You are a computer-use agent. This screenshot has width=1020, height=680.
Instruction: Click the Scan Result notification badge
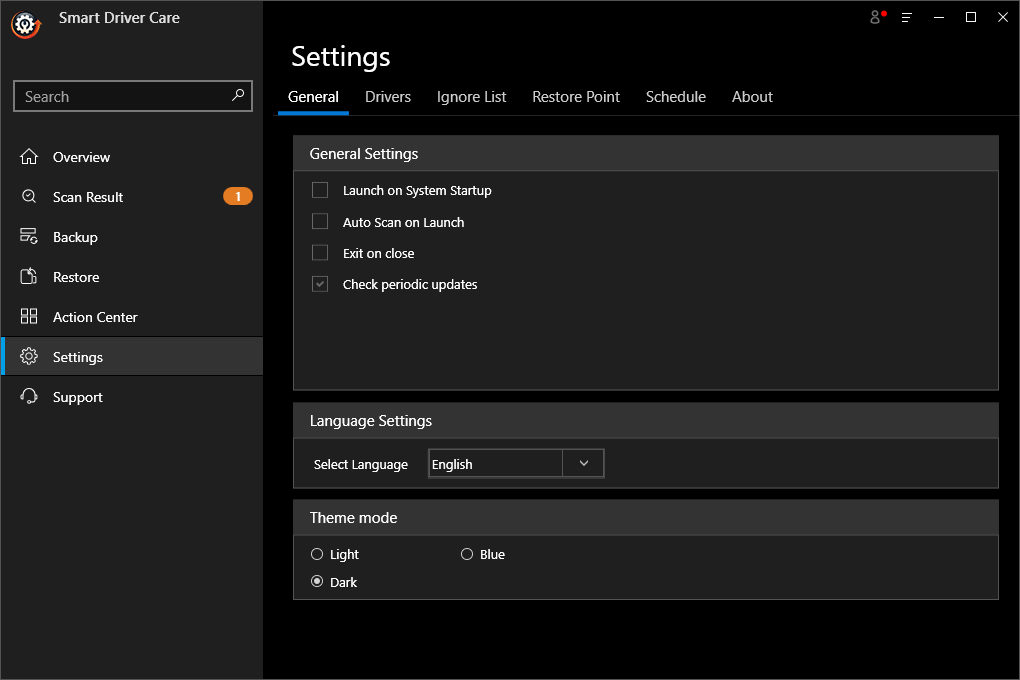(x=238, y=196)
